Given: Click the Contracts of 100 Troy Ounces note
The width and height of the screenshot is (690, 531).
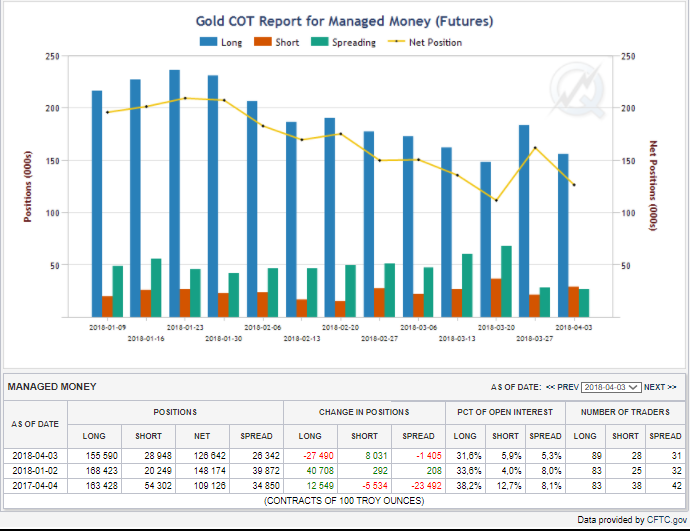Looking at the screenshot, I should click(x=344, y=501).
